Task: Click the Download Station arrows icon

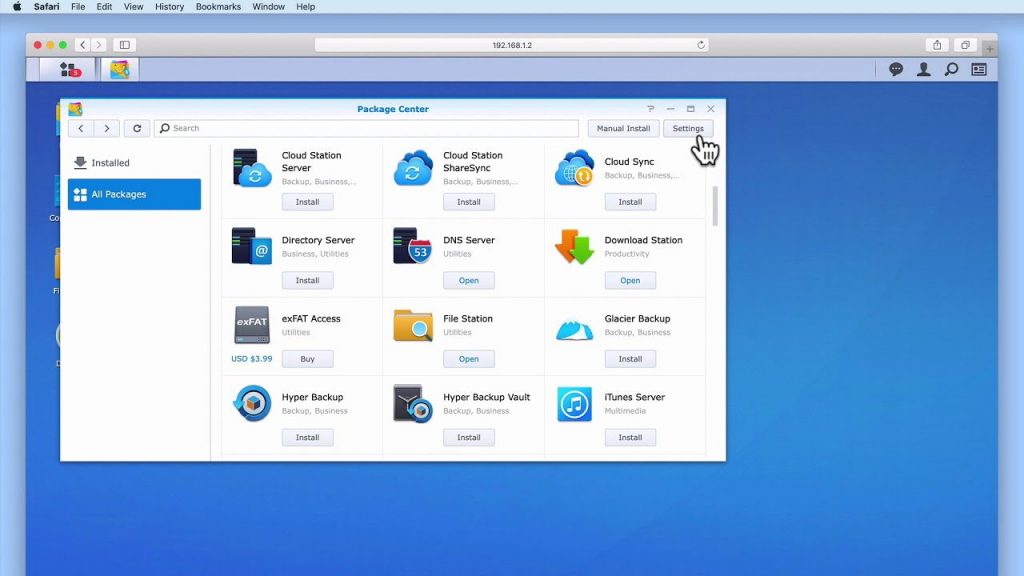Action: [x=574, y=246]
